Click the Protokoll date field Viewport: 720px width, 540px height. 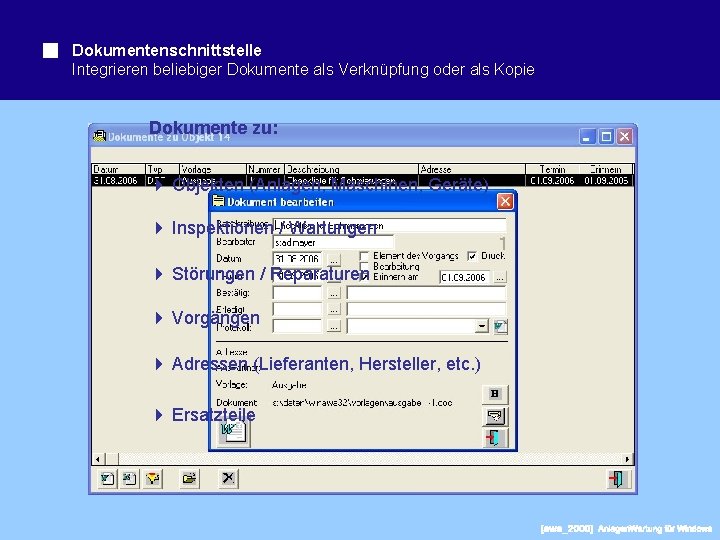point(298,326)
